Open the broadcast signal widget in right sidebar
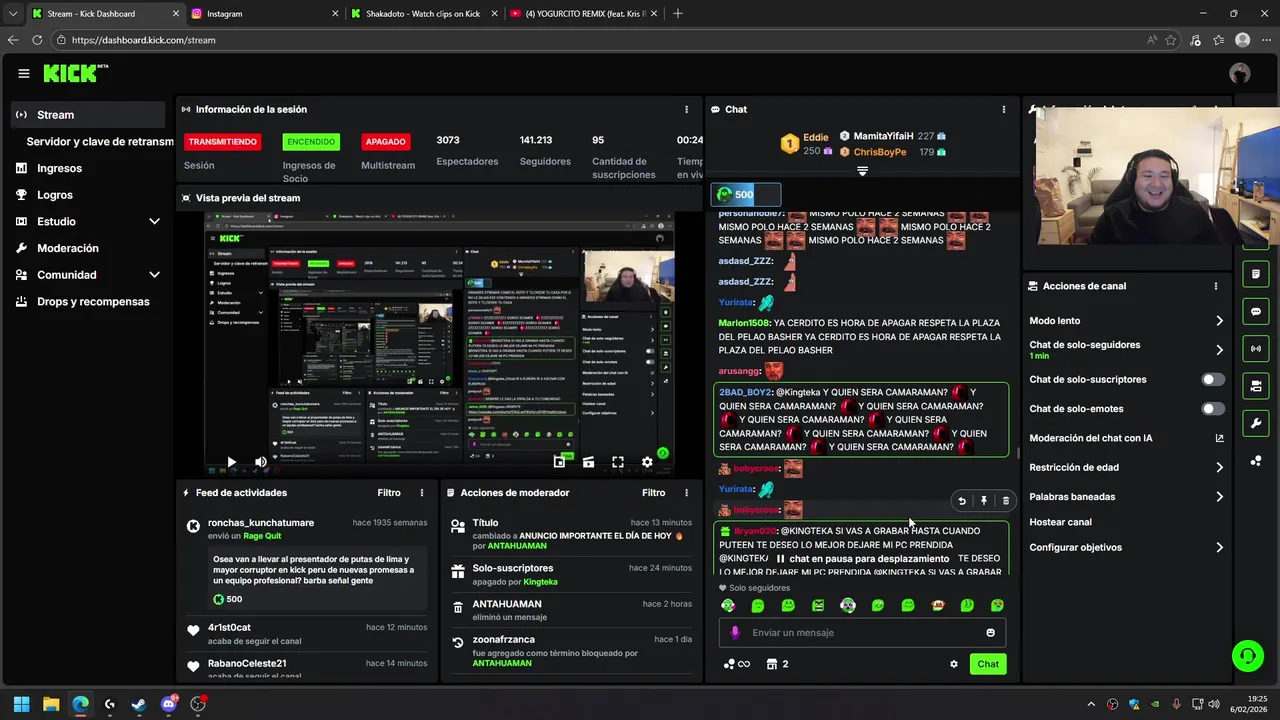The image size is (1280, 720). click(1256, 348)
